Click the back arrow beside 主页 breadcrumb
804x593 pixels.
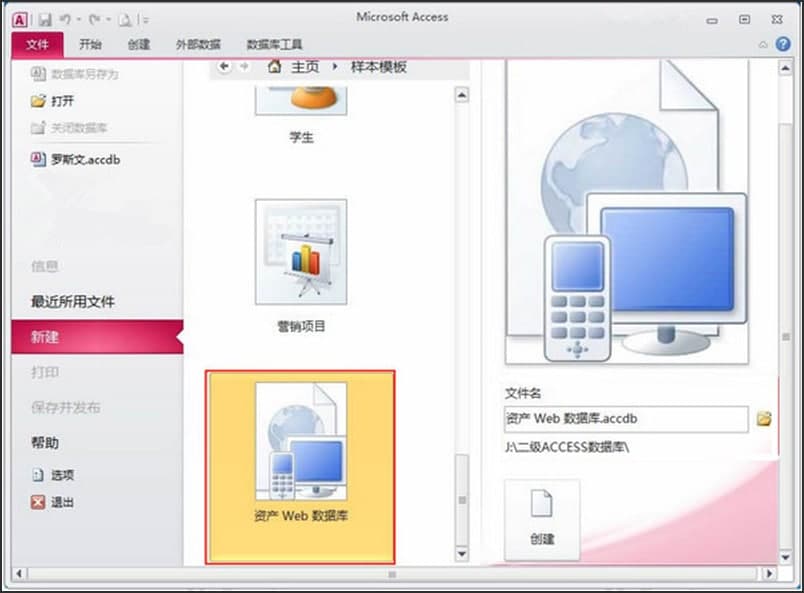coord(223,67)
